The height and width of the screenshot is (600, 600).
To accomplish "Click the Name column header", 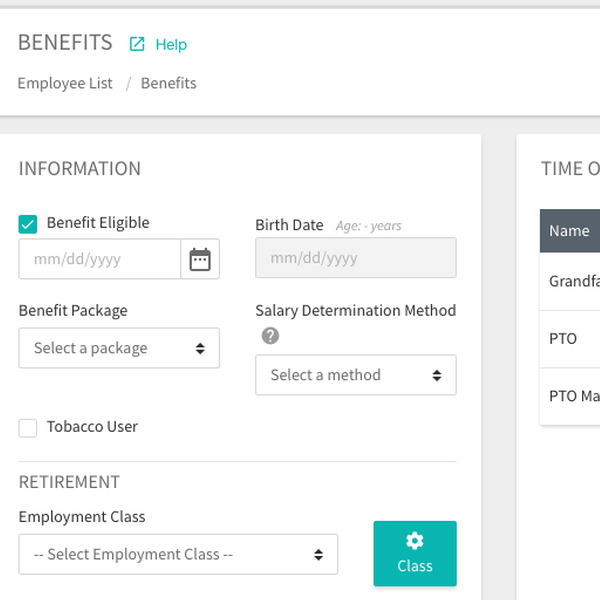I will pyautogui.click(x=569, y=230).
